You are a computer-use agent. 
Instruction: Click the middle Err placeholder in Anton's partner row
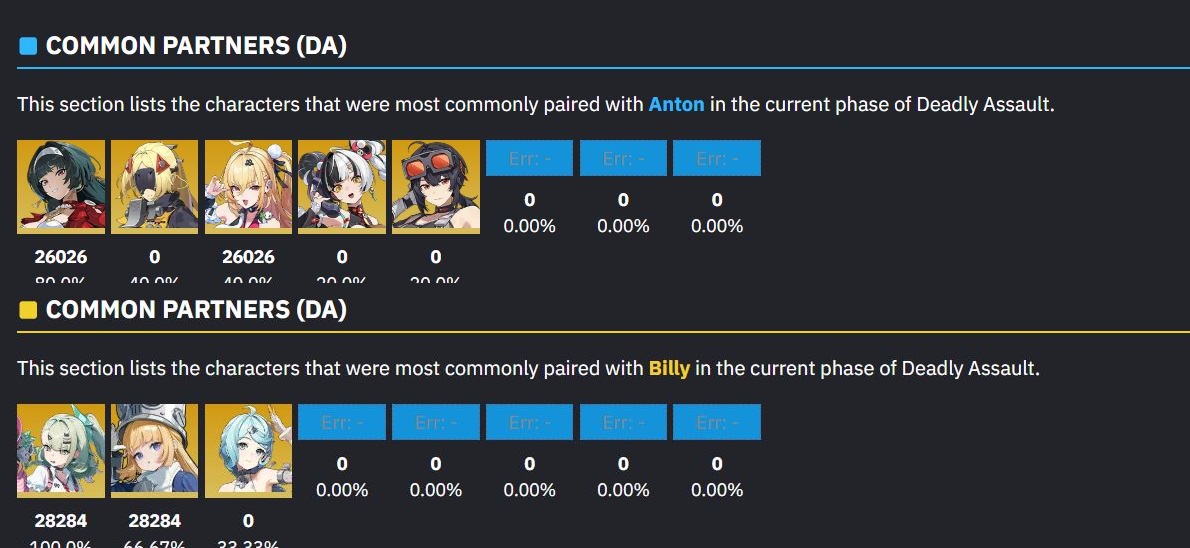(x=623, y=158)
